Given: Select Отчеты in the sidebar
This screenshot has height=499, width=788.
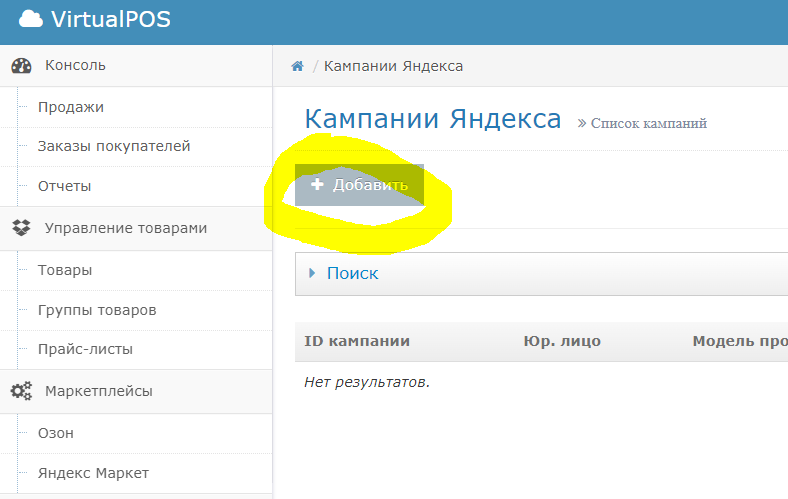Looking at the screenshot, I should [x=65, y=186].
